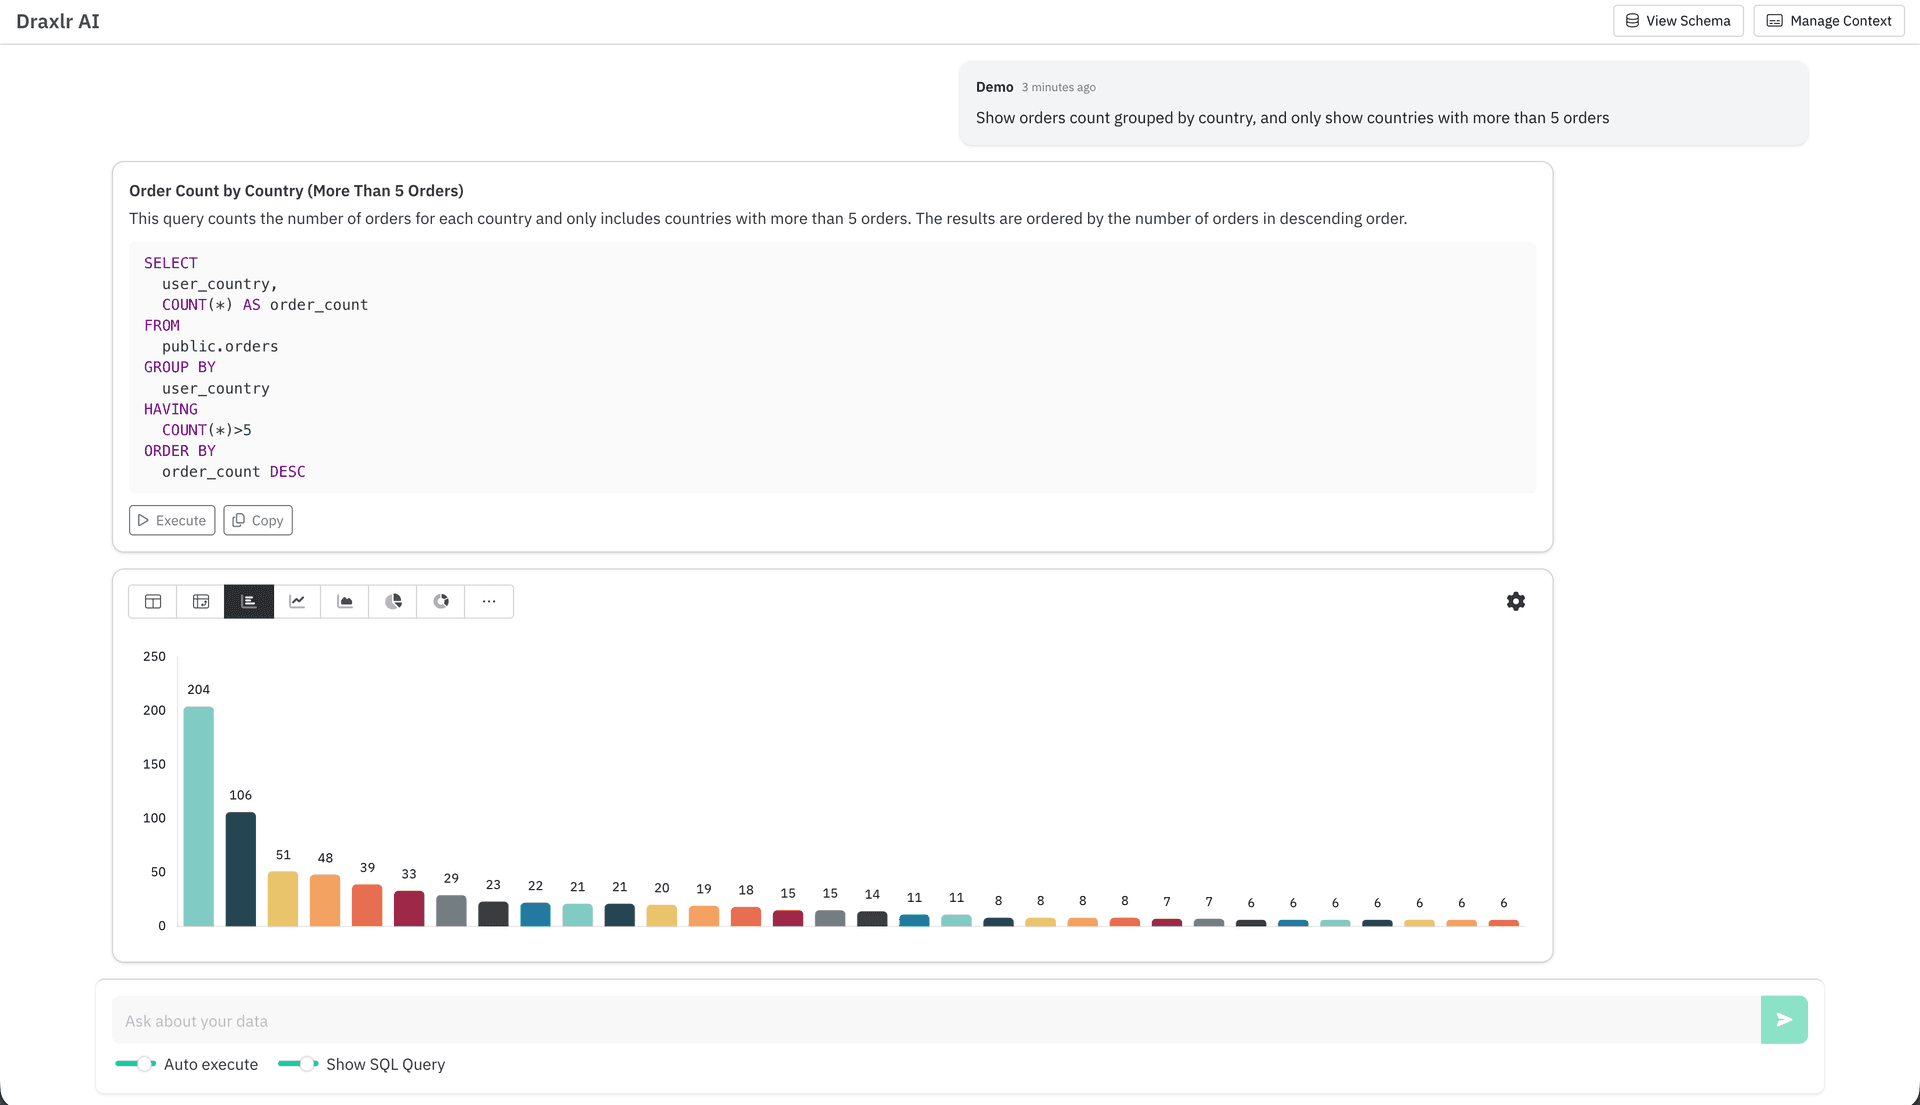Focus the Ask about your data field
Screen dimensions: 1920x1105
pyautogui.click(x=935, y=1020)
